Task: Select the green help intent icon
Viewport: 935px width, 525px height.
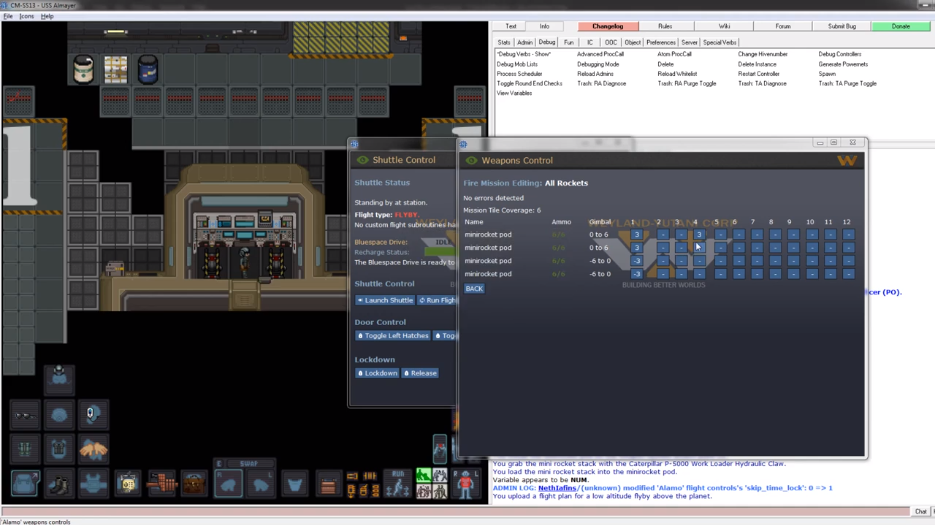Action: pos(423,475)
